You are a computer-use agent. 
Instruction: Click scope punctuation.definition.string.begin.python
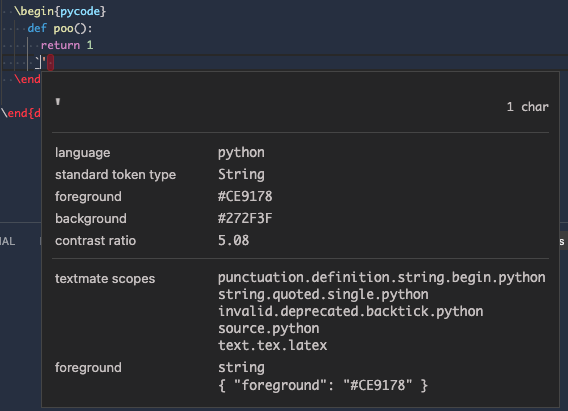pyautogui.click(x=381, y=278)
